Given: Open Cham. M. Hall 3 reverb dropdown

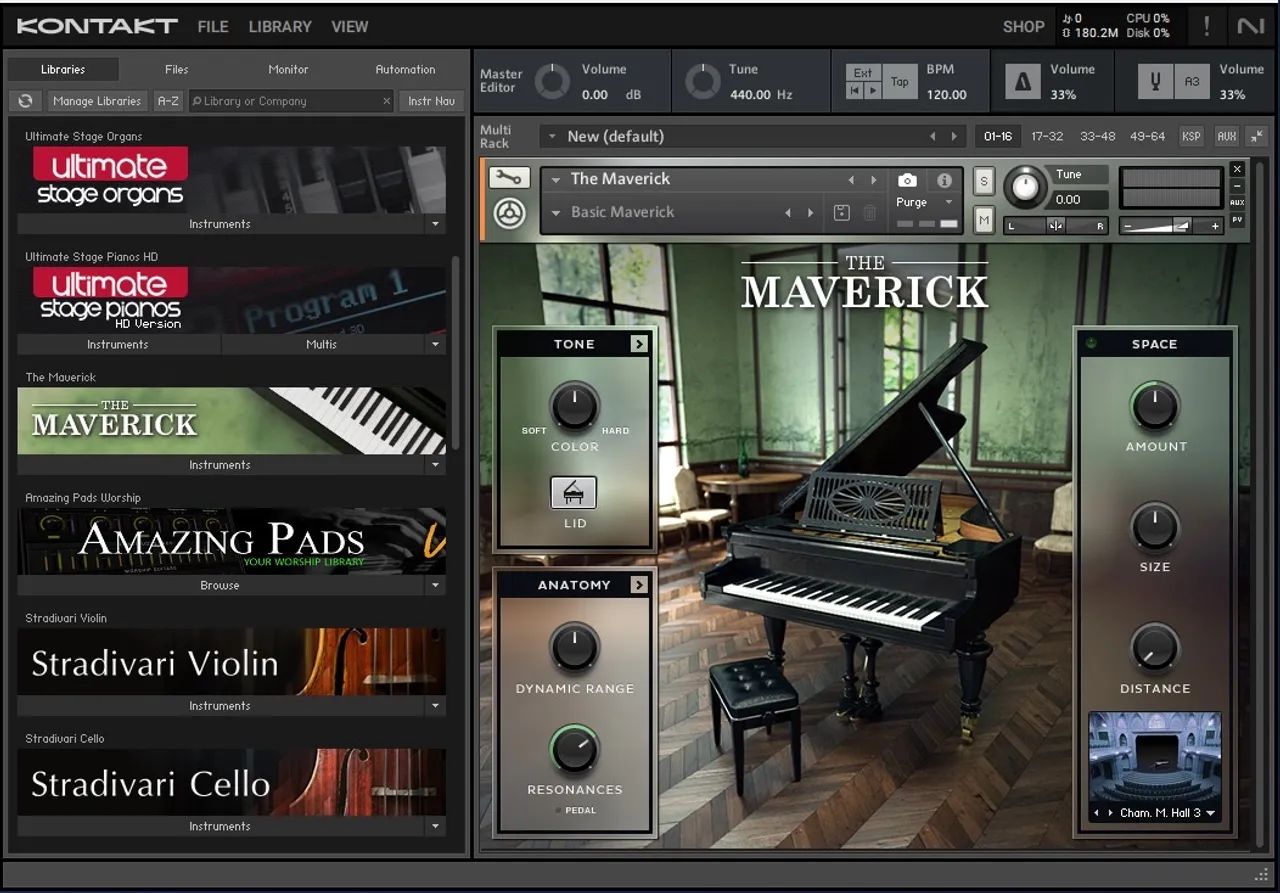Looking at the screenshot, I should coord(1211,813).
